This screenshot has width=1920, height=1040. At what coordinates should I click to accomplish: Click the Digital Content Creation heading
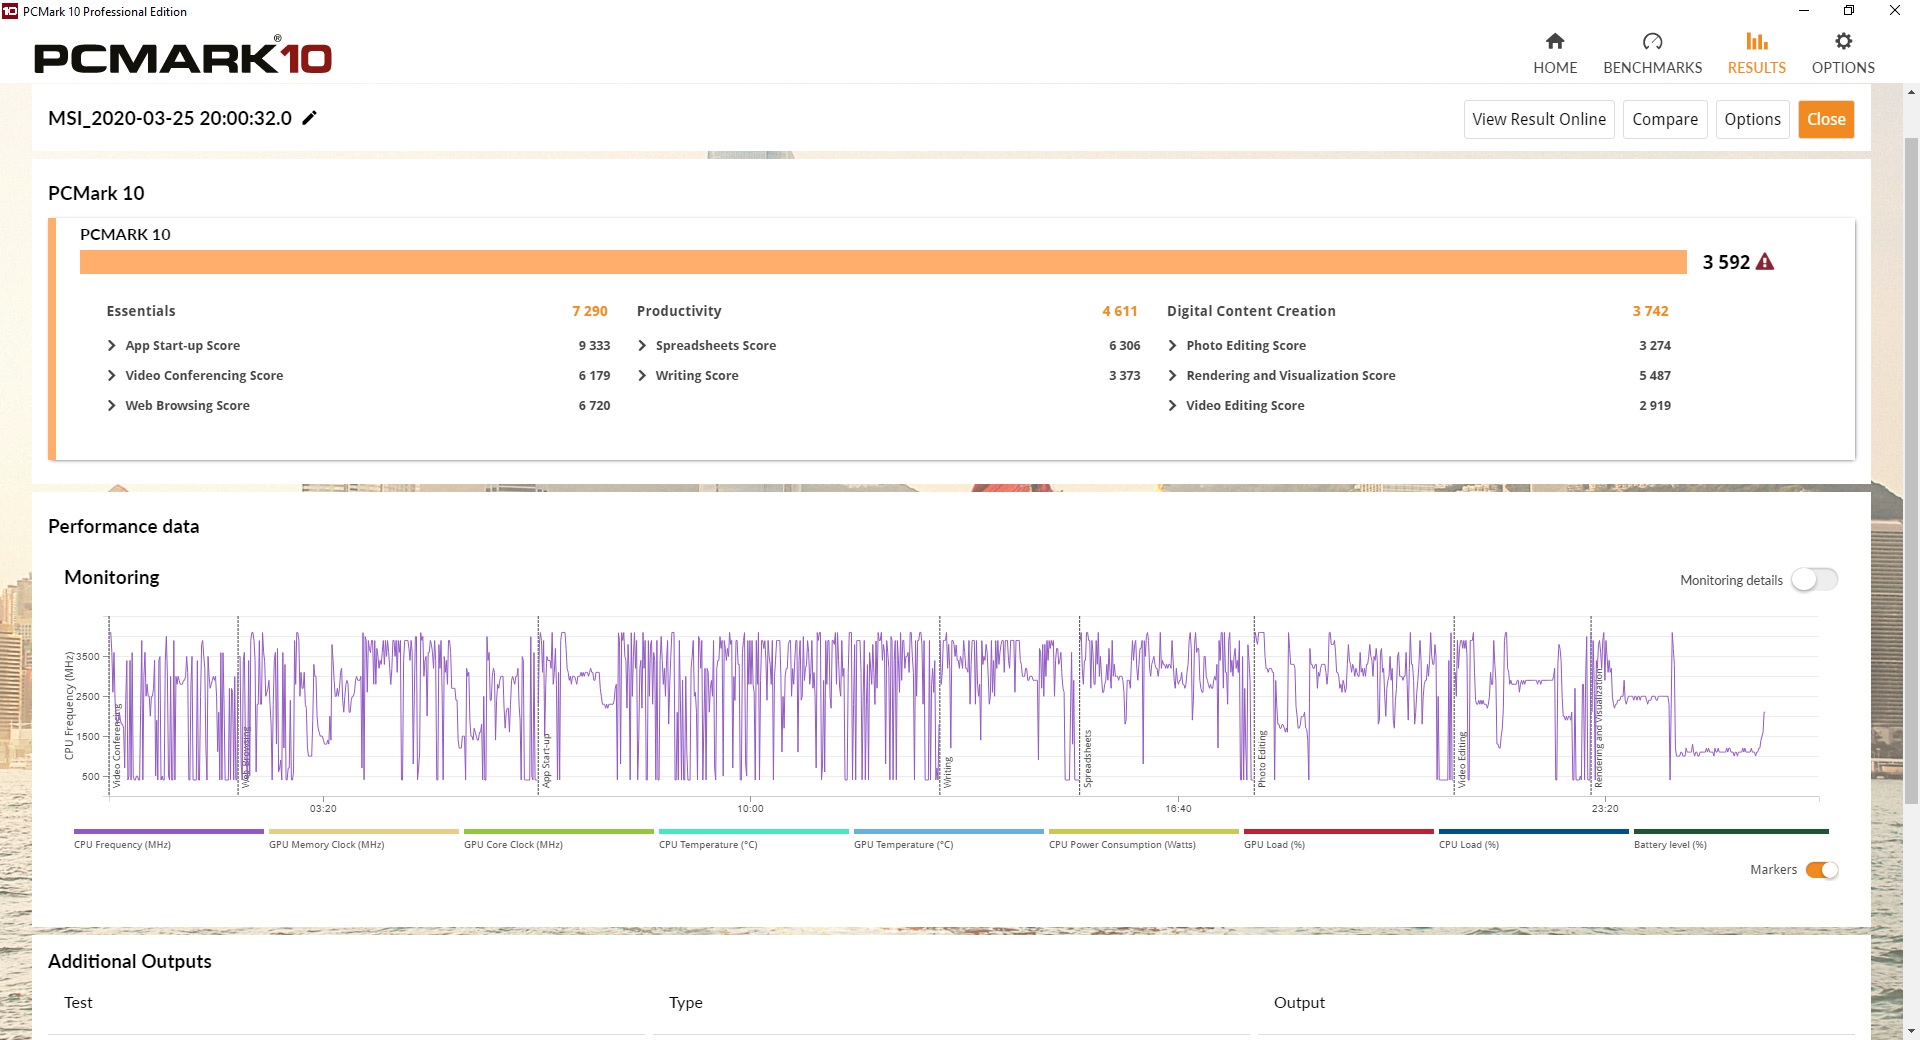[x=1251, y=311]
